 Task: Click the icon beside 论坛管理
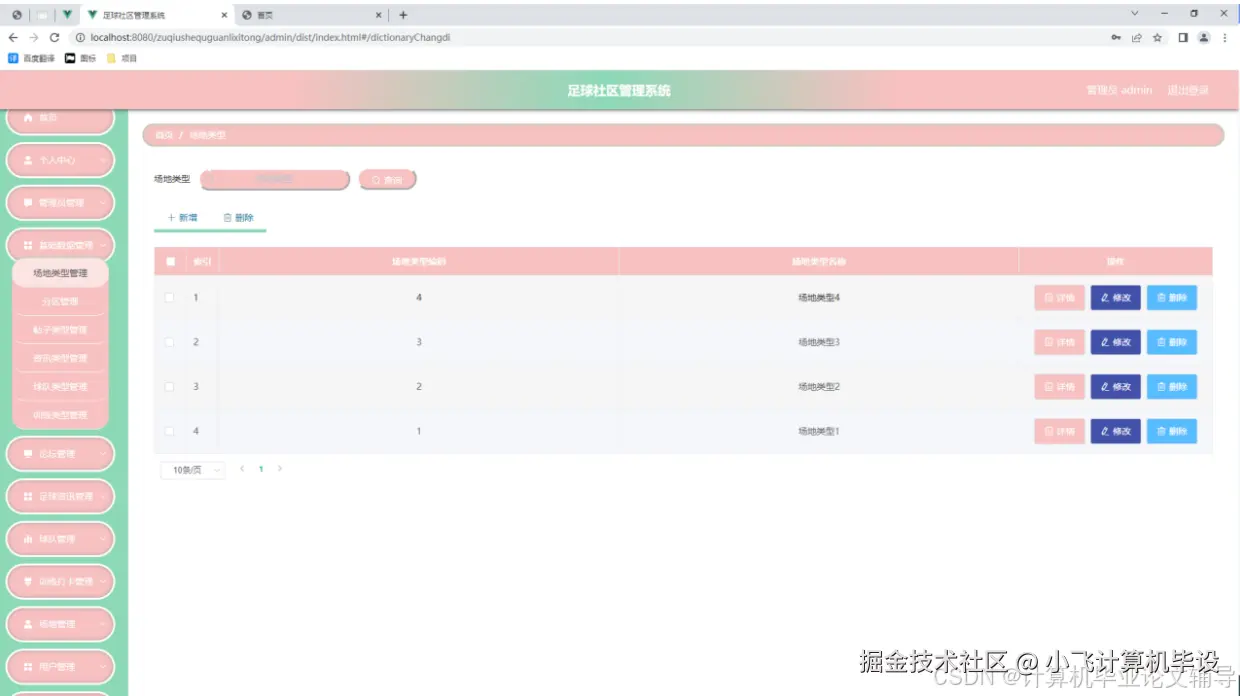tap(29, 454)
